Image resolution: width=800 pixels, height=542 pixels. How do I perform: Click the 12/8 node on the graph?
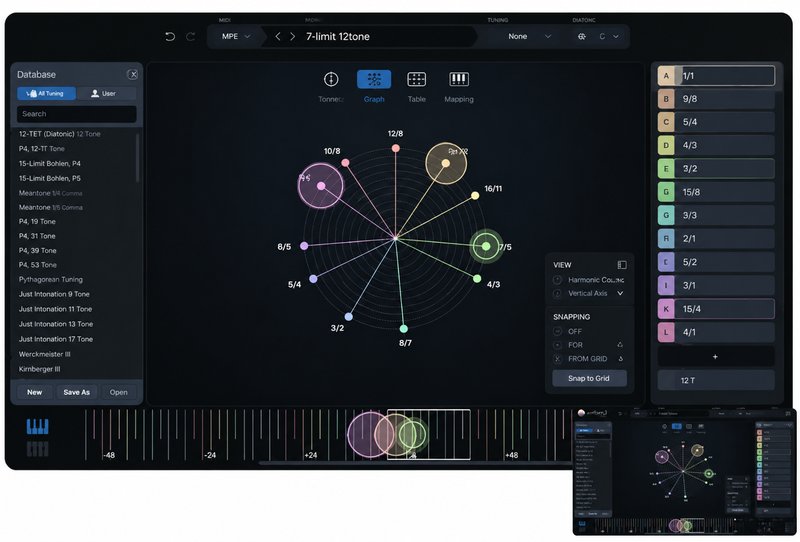[x=395, y=148]
